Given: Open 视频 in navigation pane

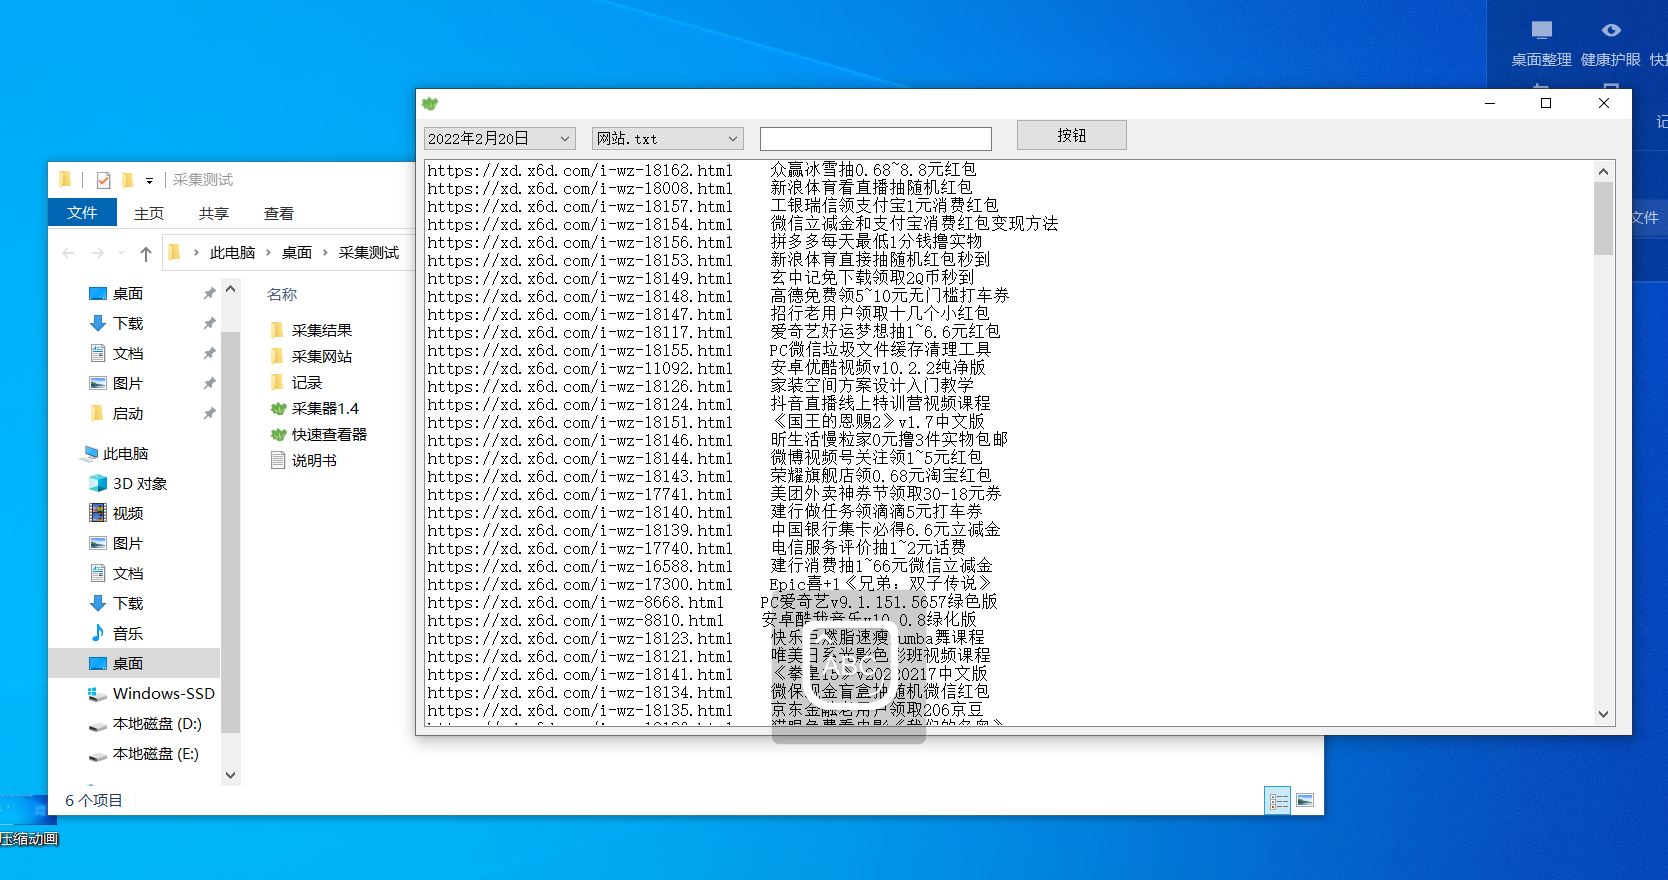Looking at the screenshot, I should pos(127,513).
